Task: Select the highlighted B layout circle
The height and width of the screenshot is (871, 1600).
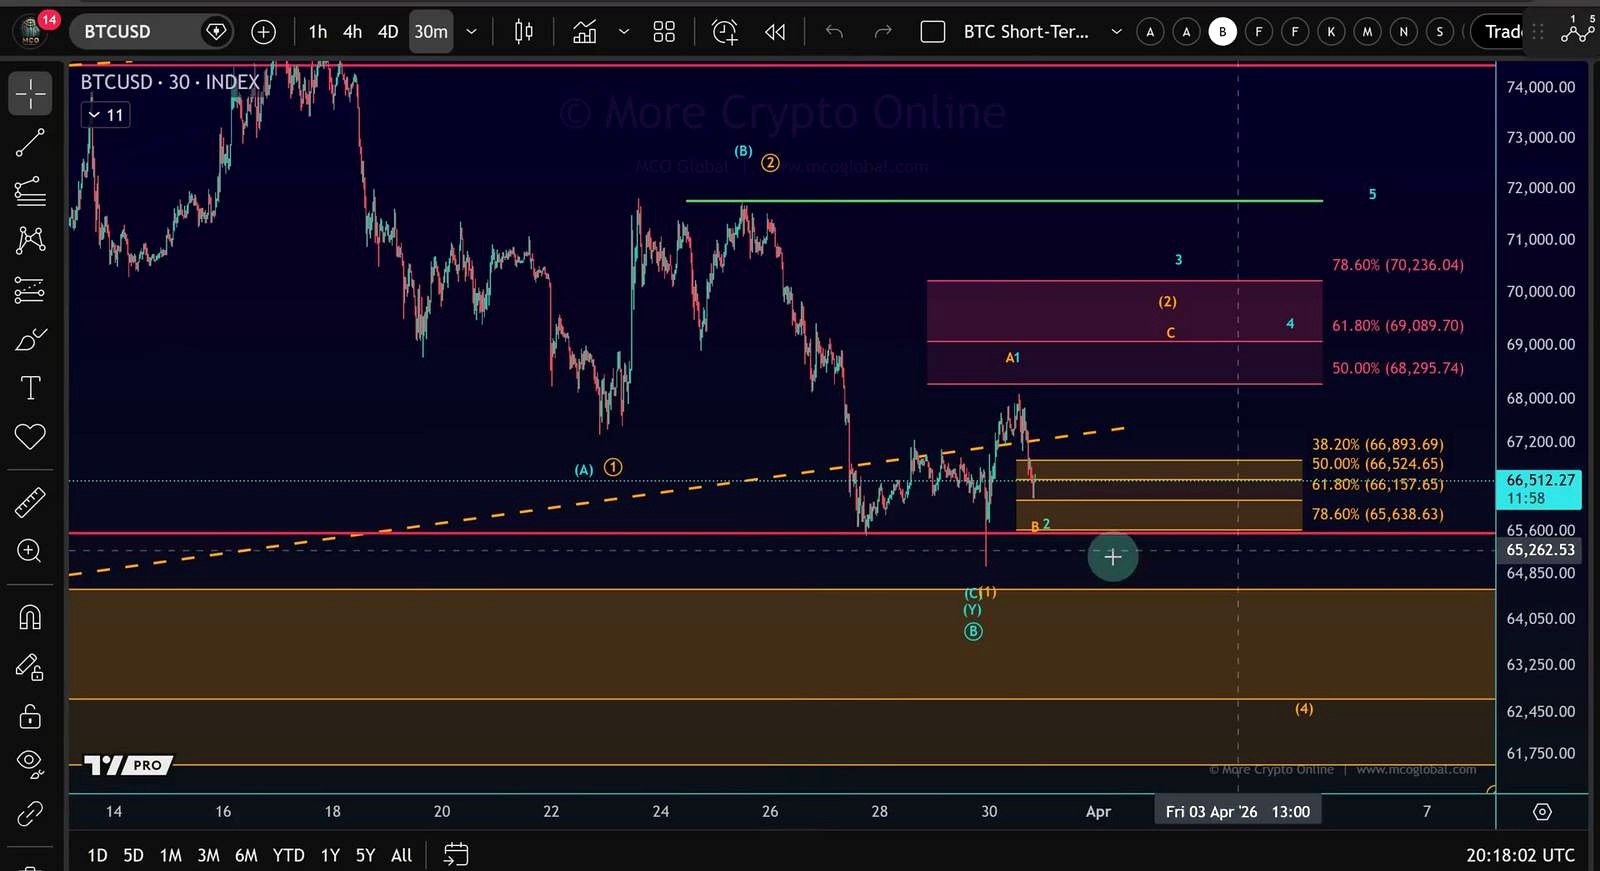Action: tap(1222, 32)
